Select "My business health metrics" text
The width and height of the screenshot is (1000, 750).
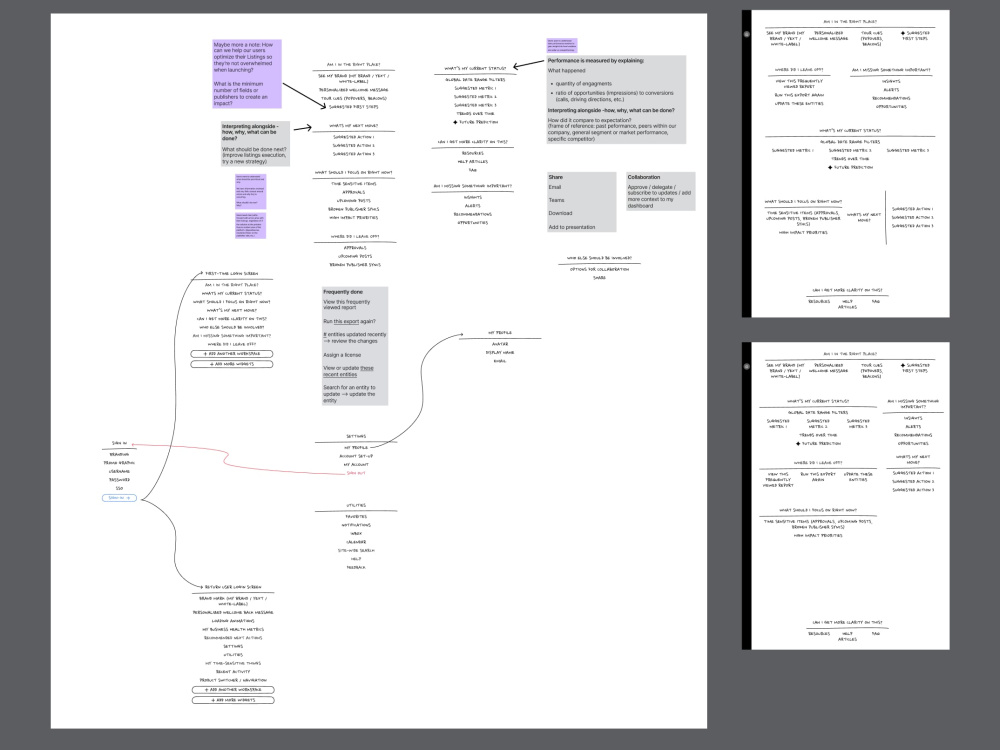(x=233, y=629)
